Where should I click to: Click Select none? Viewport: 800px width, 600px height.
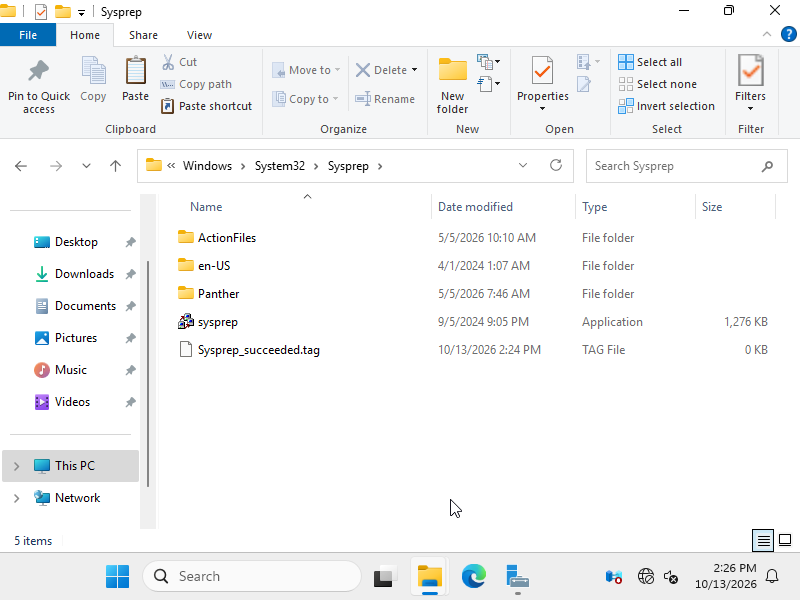point(658,84)
